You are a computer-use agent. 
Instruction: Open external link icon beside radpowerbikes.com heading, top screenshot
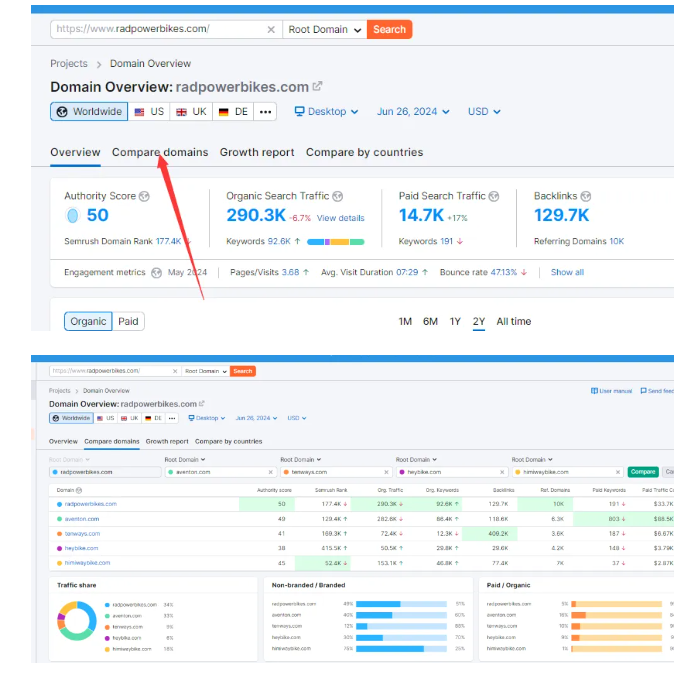pos(317,86)
